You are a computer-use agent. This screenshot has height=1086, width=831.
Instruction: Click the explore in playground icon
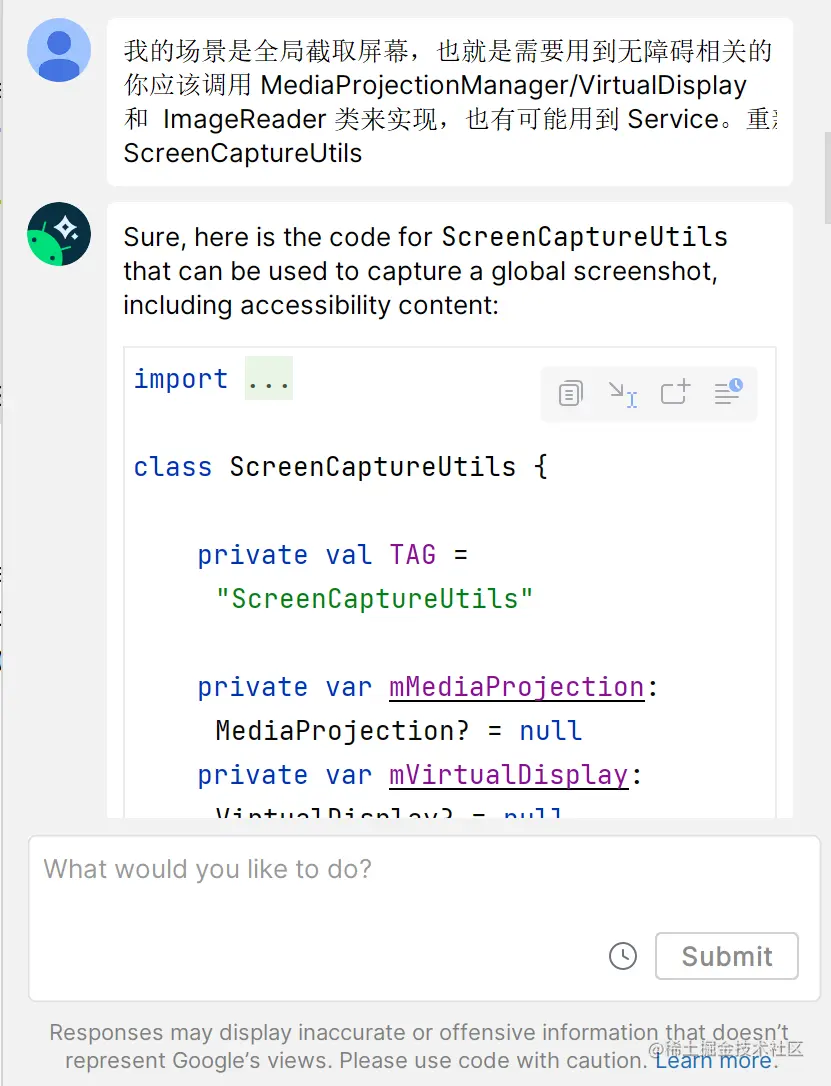click(x=728, y=392)
